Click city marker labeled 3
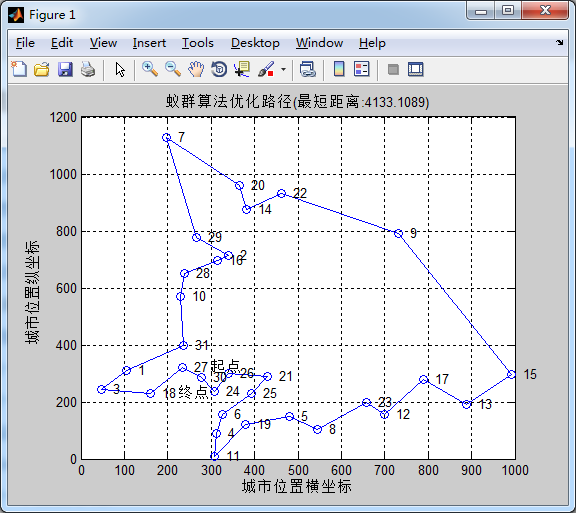The width and height of the screenshot is (576, 513). pyautogui.click(x=102, y=390)
